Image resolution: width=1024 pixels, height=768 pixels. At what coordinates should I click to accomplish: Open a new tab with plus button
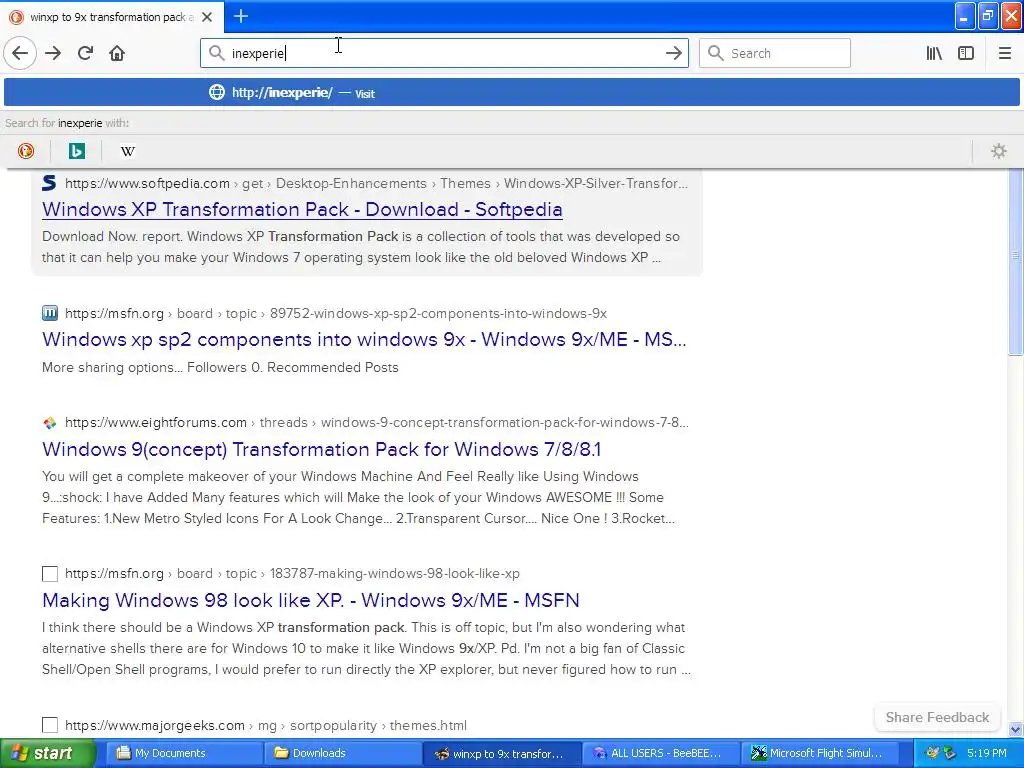241,16
